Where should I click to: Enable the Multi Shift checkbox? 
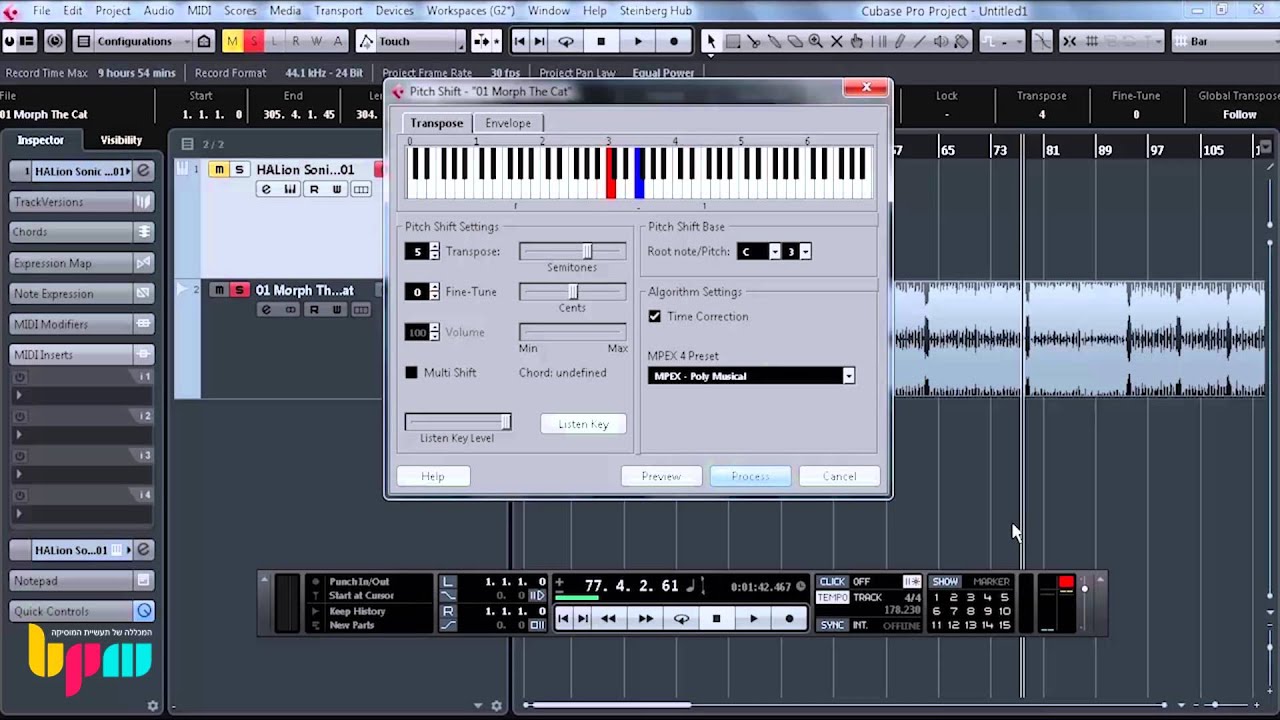[x=411, y=372]
